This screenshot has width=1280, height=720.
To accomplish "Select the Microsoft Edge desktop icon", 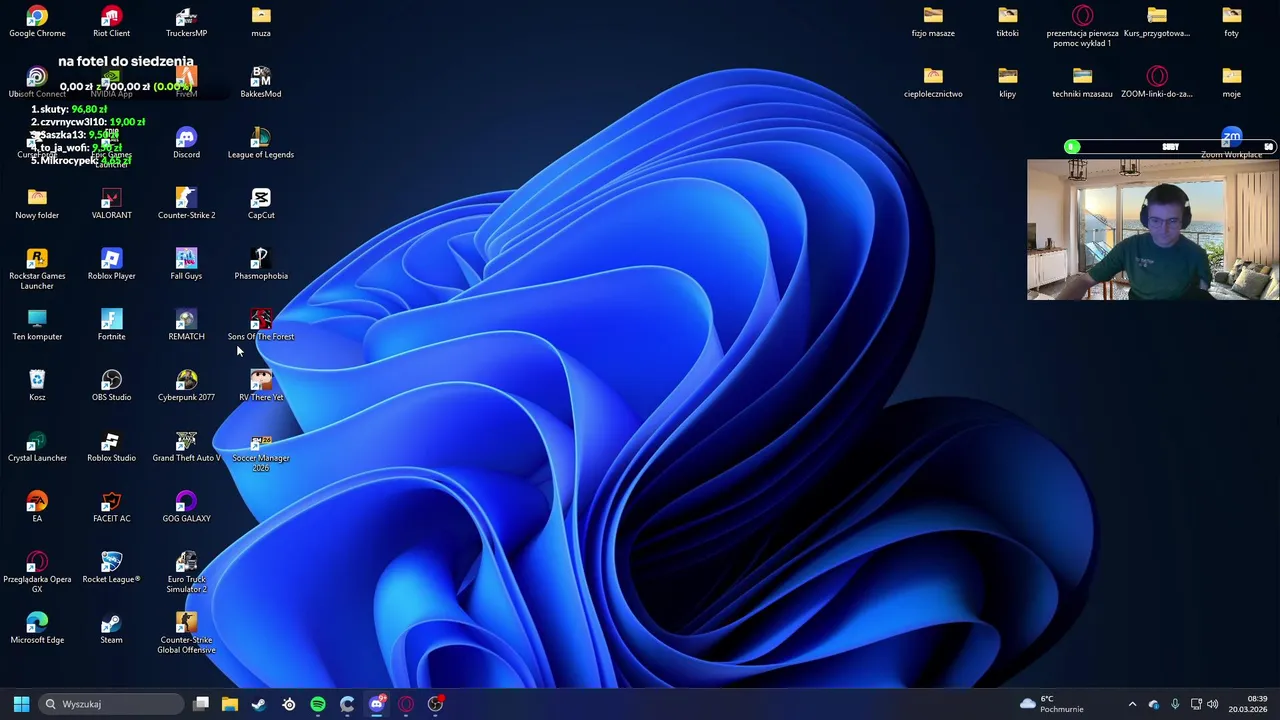I will [37, 629].
